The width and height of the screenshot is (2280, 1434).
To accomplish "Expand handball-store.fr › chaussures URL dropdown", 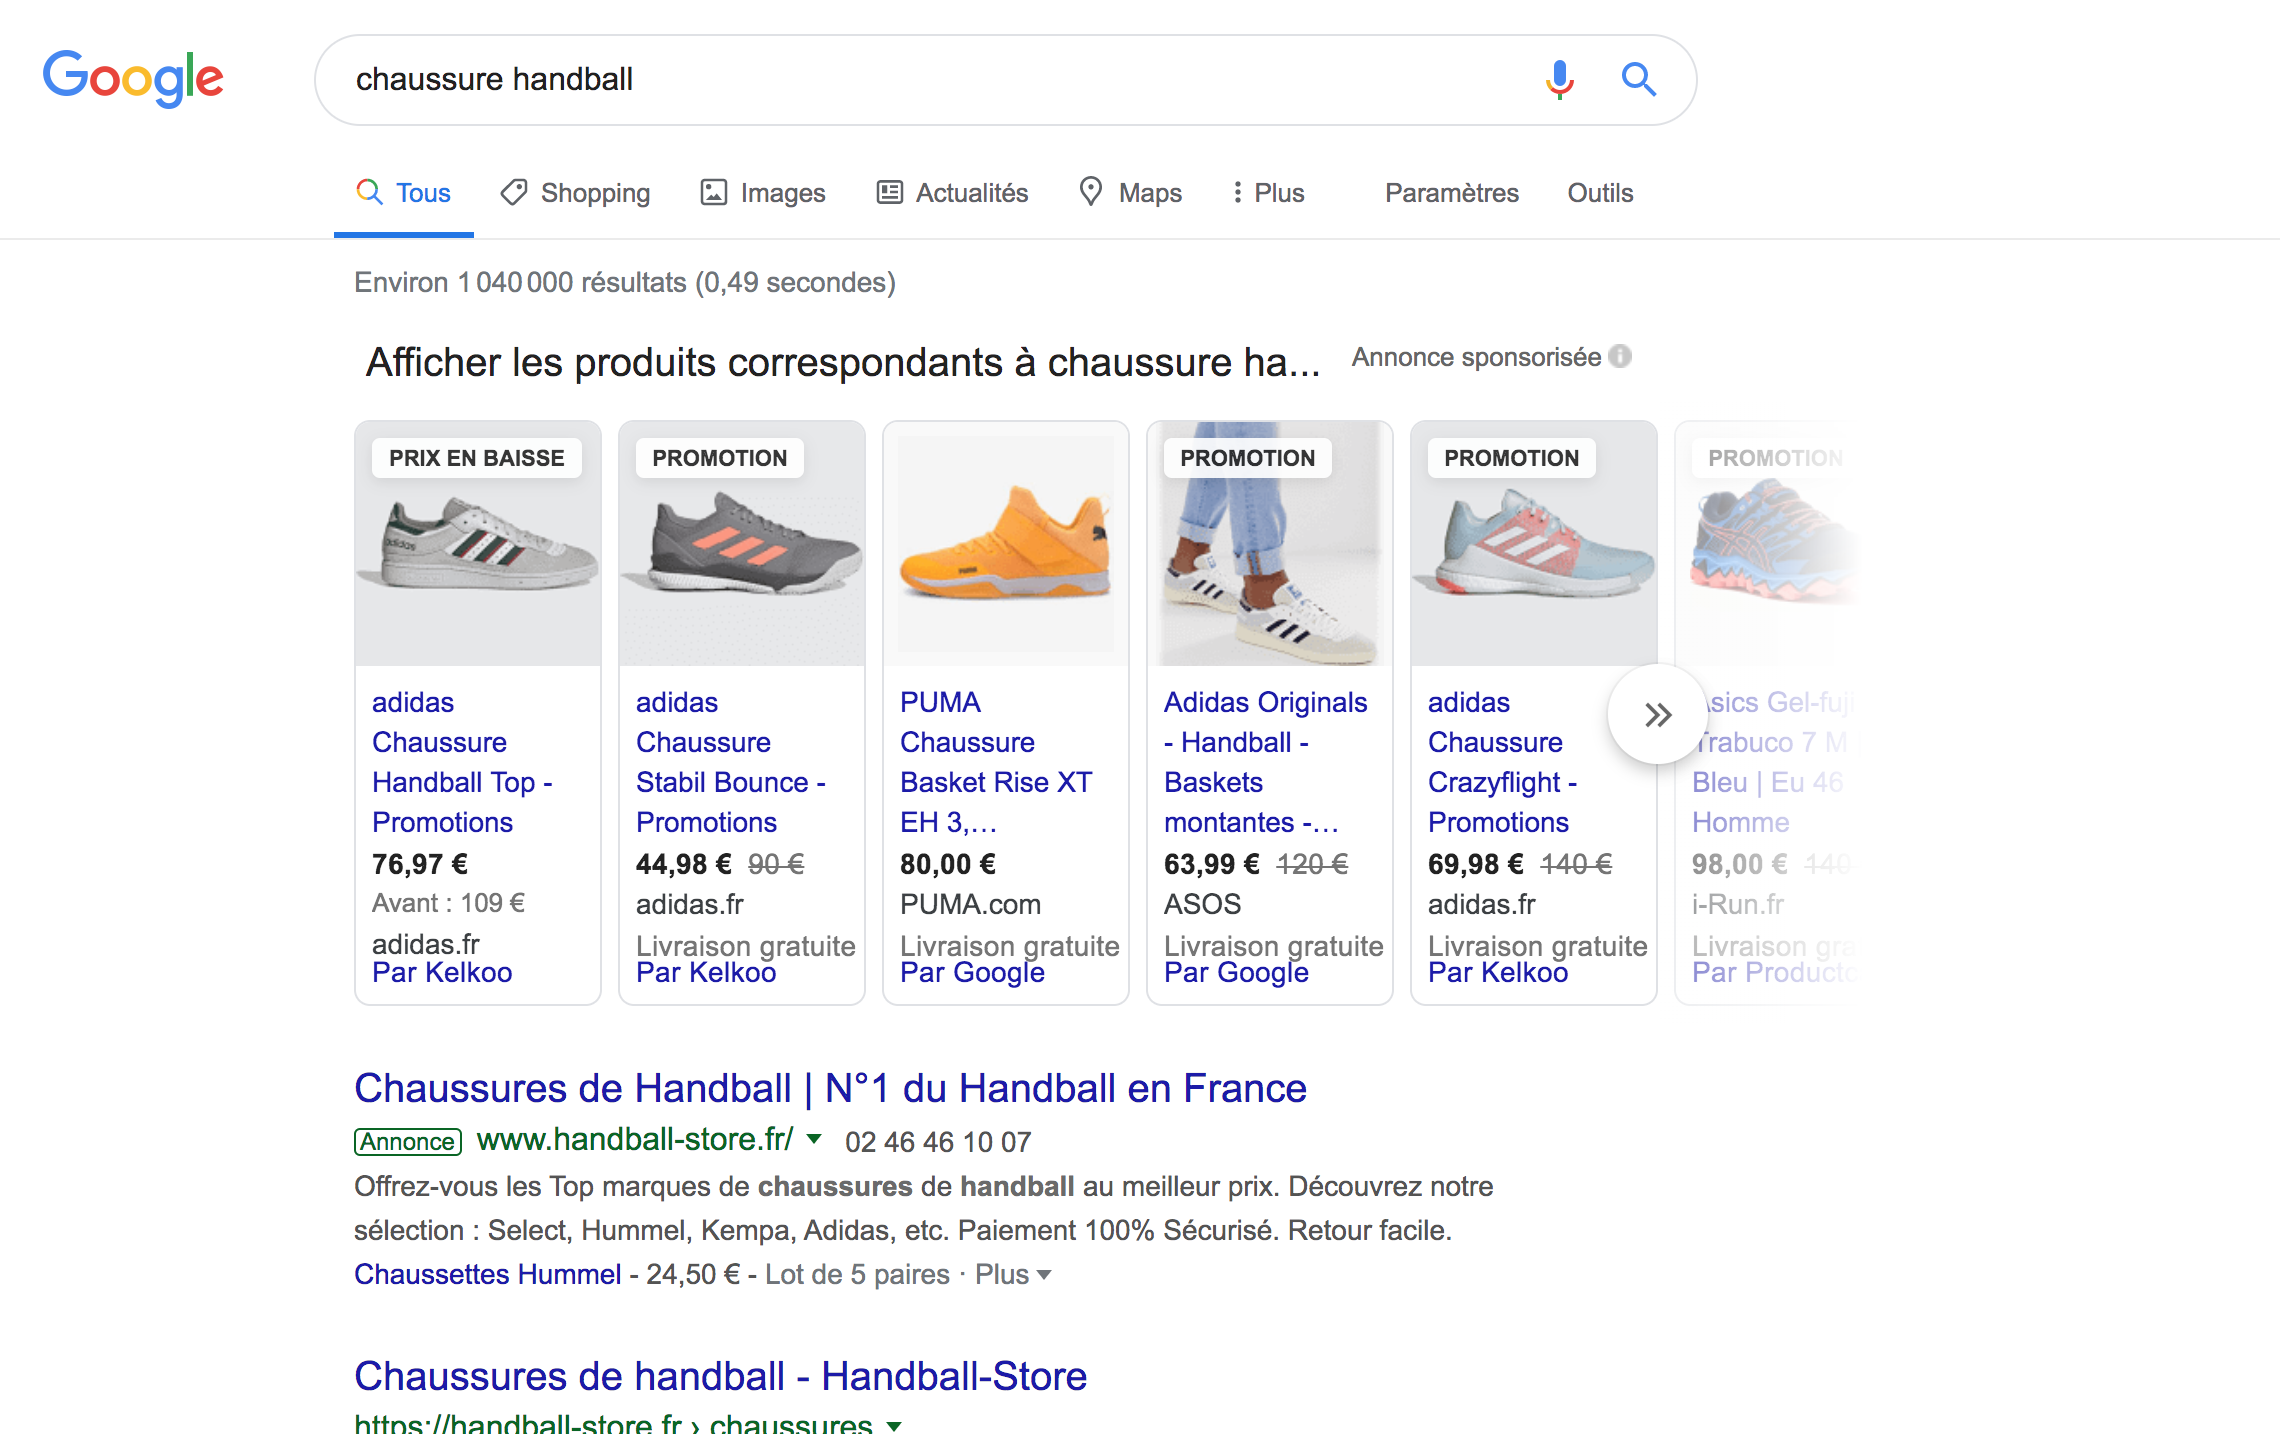I will pyautogui.click(x=894, y=1425).
